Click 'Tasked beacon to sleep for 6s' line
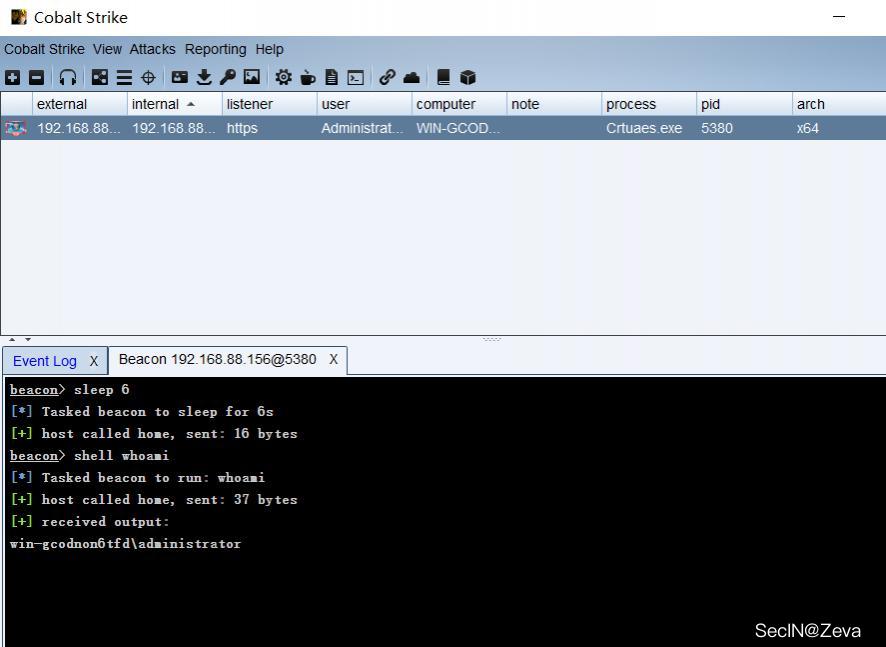 142,411
